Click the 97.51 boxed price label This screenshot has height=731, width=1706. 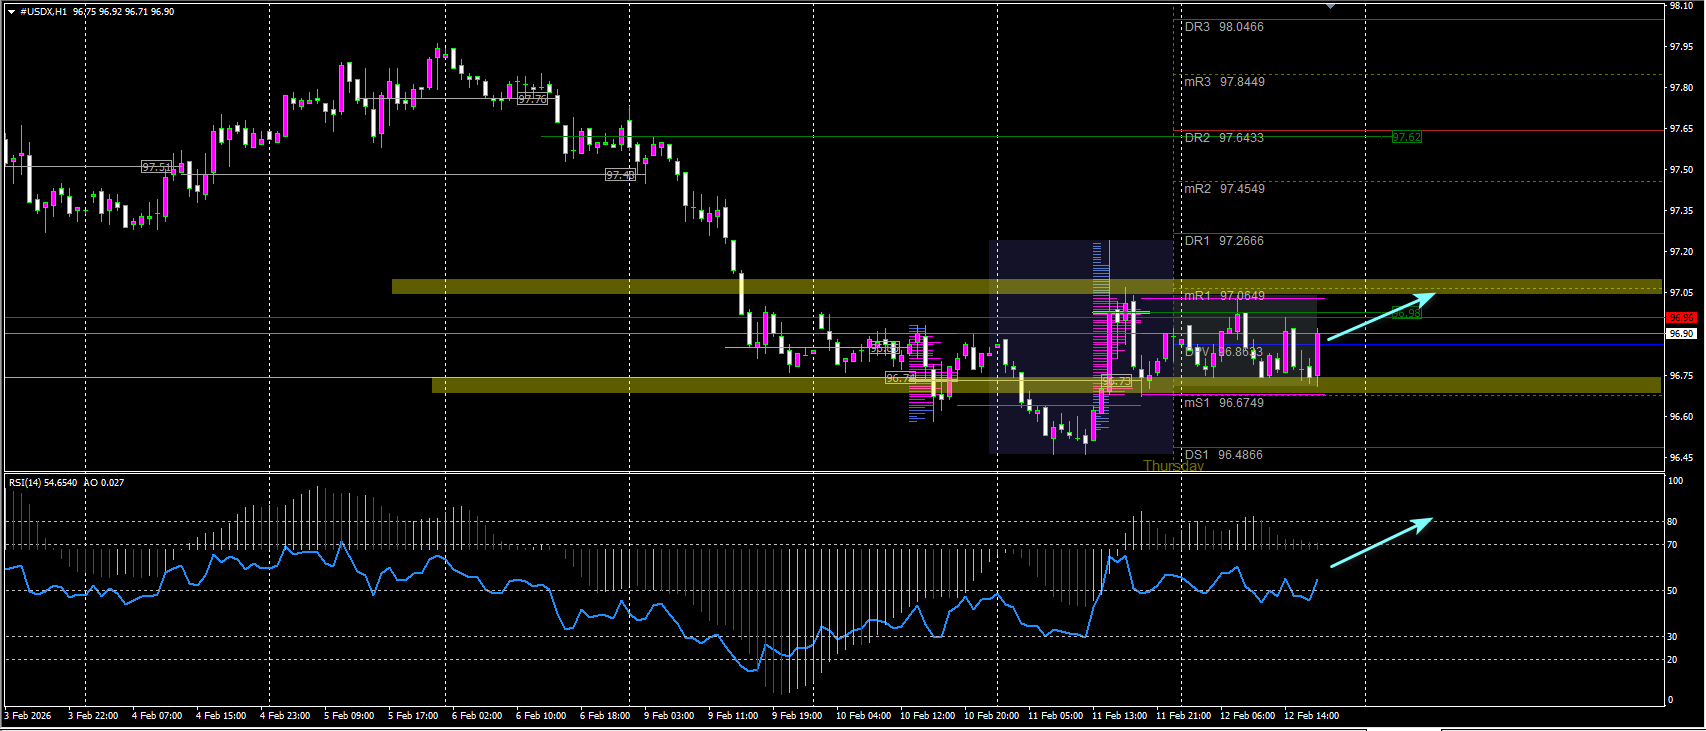point(156,167)
